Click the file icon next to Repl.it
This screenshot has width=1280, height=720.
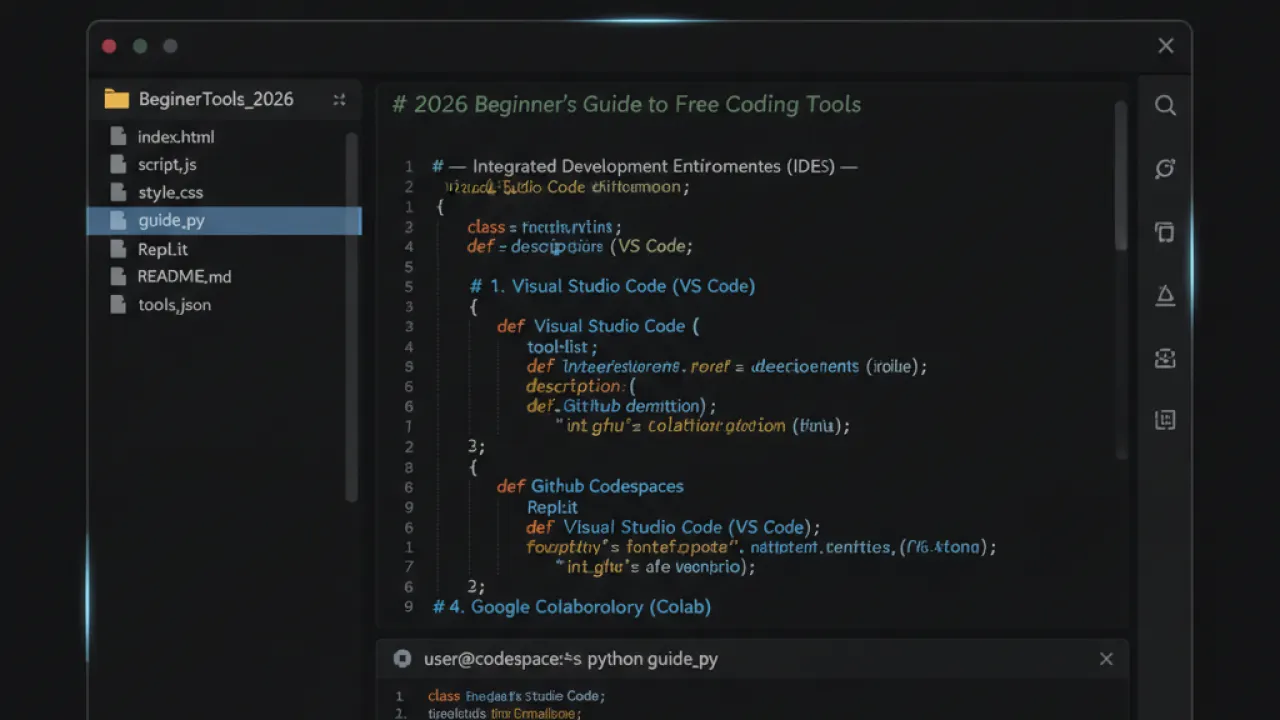[x=118, y=249]
